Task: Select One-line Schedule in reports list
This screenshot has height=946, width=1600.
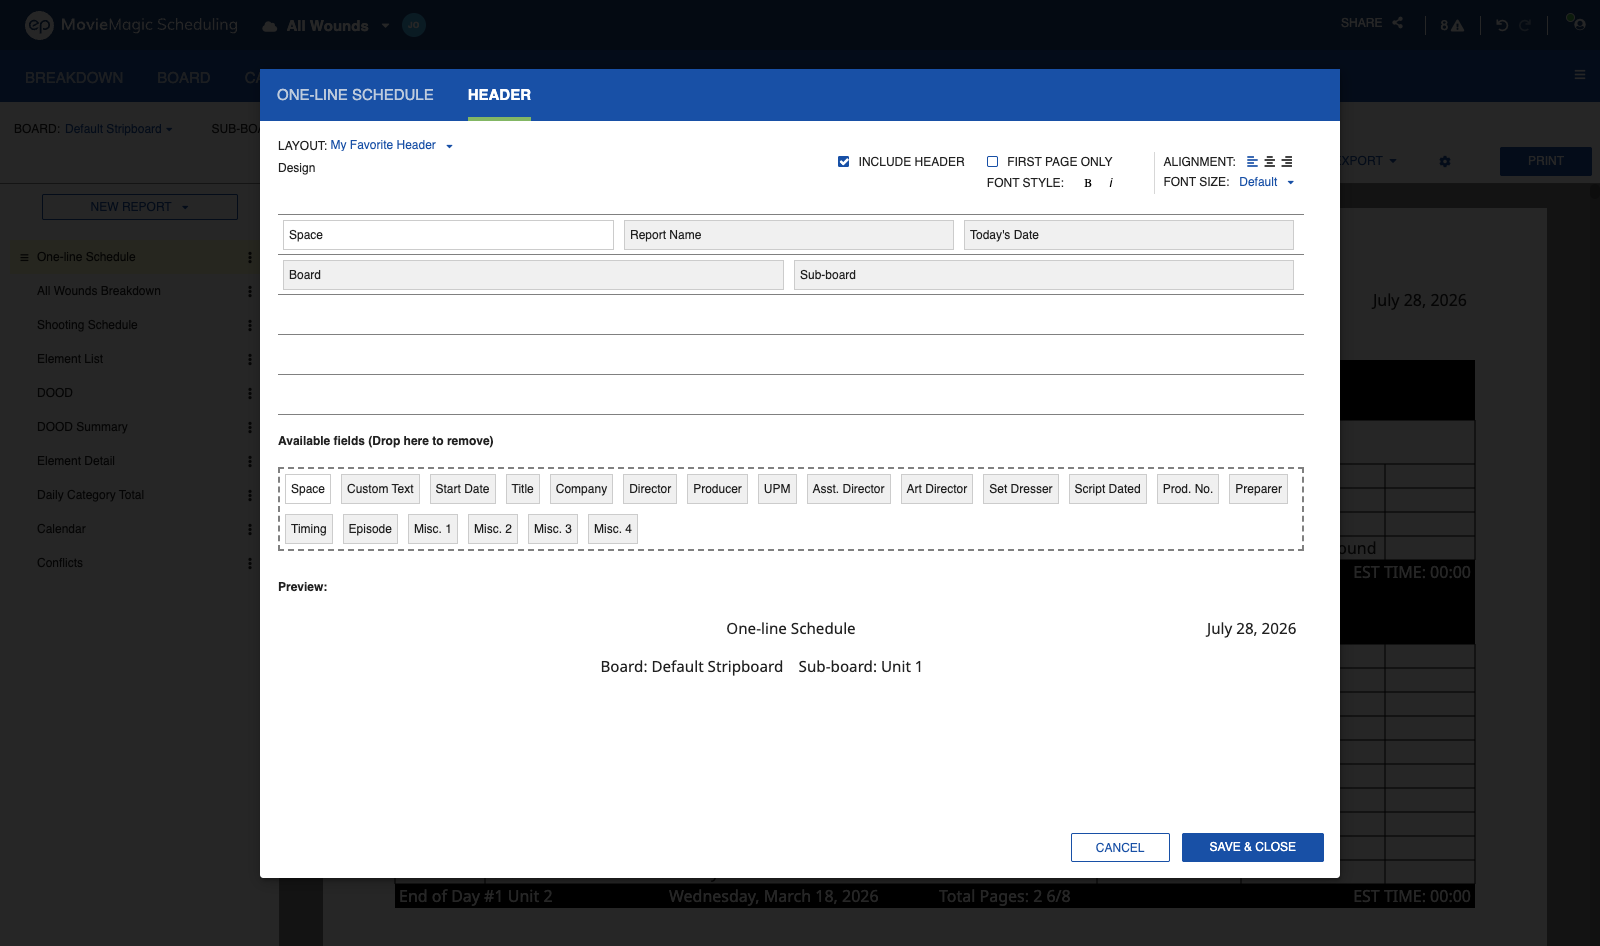Action: click(x=86, y=257)
